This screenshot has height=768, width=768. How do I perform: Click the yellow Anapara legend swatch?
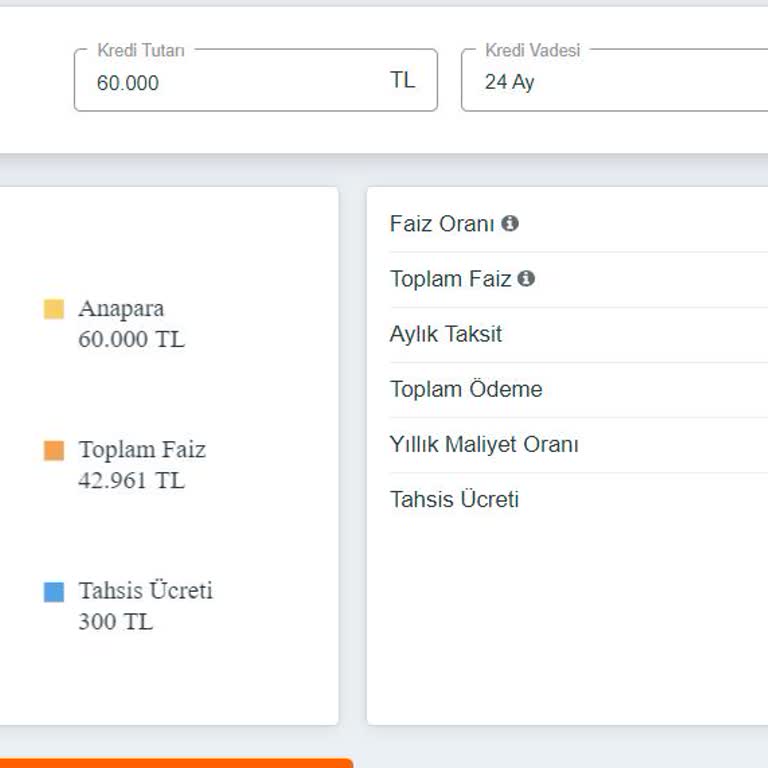[54, 309]
